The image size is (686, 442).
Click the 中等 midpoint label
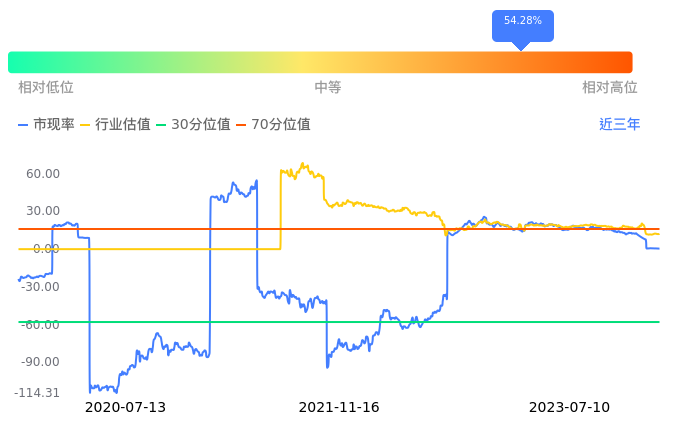328,88
